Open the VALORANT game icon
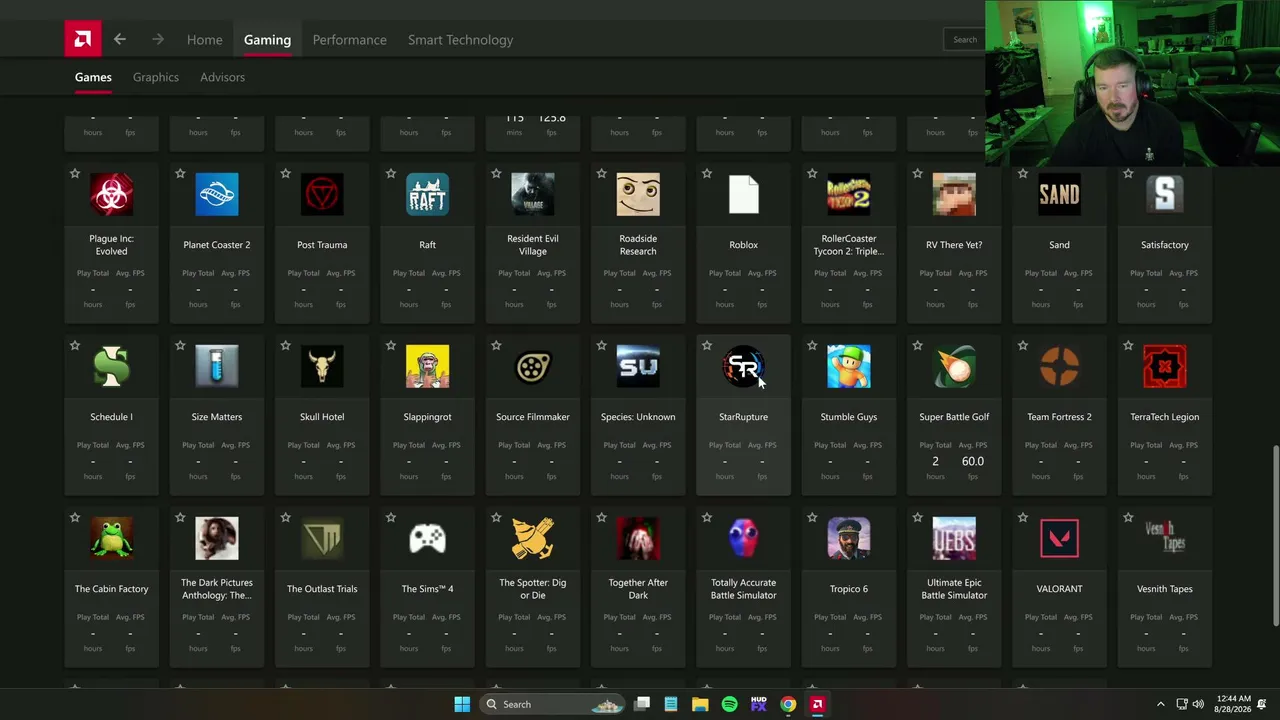Image resolution: width=1280 pixels, height=720 pixels. pyautogui.click(x=1059, y=538)
